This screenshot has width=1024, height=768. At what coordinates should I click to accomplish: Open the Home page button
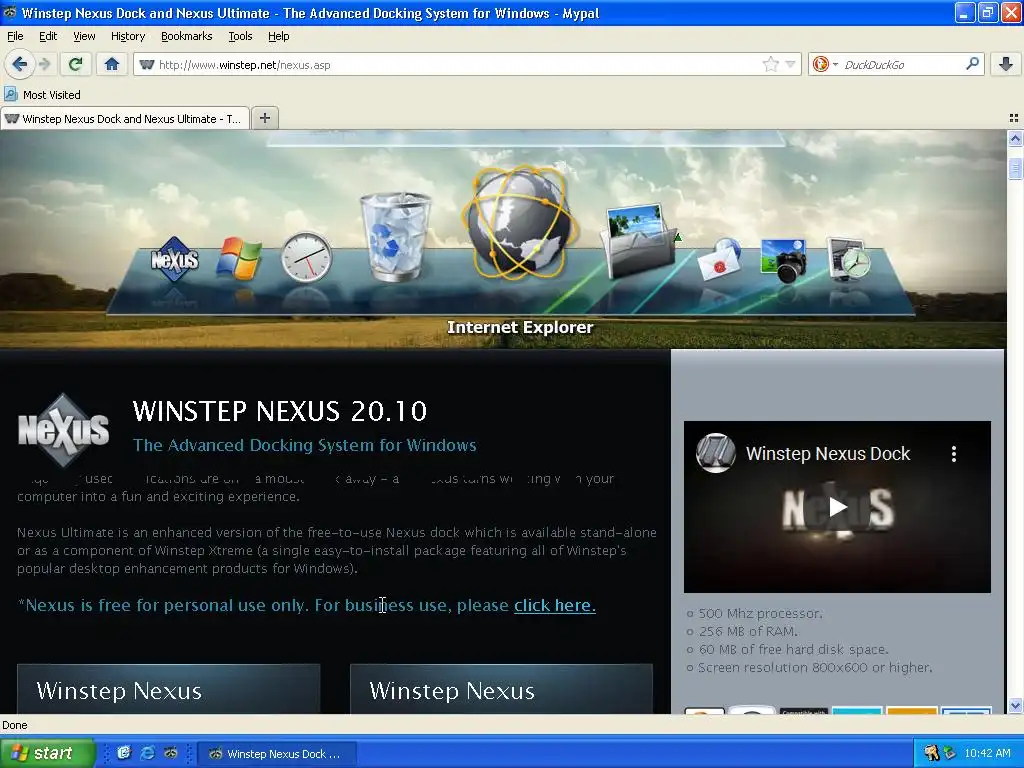pos(112,64)
